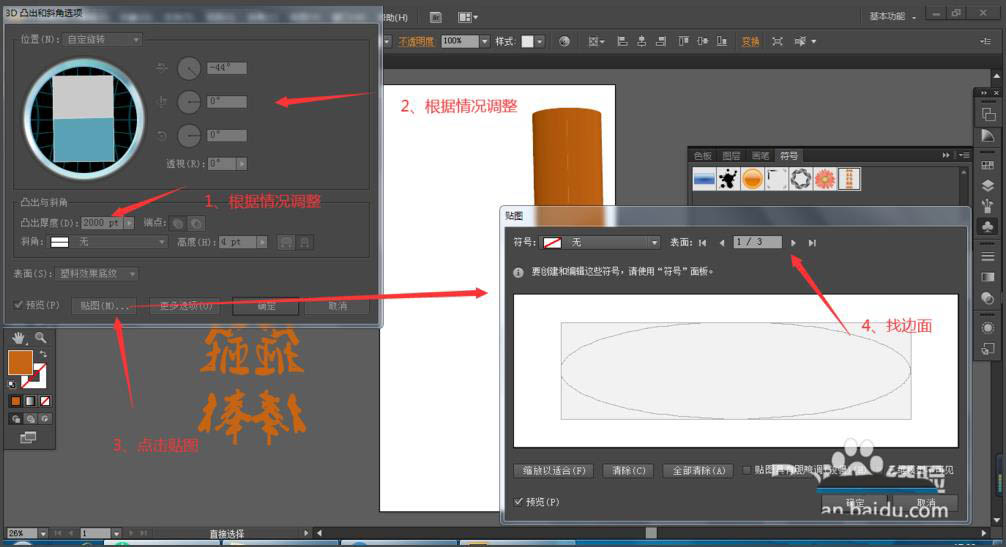Click the orange Fill color swatch
The height and width of the screenshot is (547, 1006).
coord(20,362)
